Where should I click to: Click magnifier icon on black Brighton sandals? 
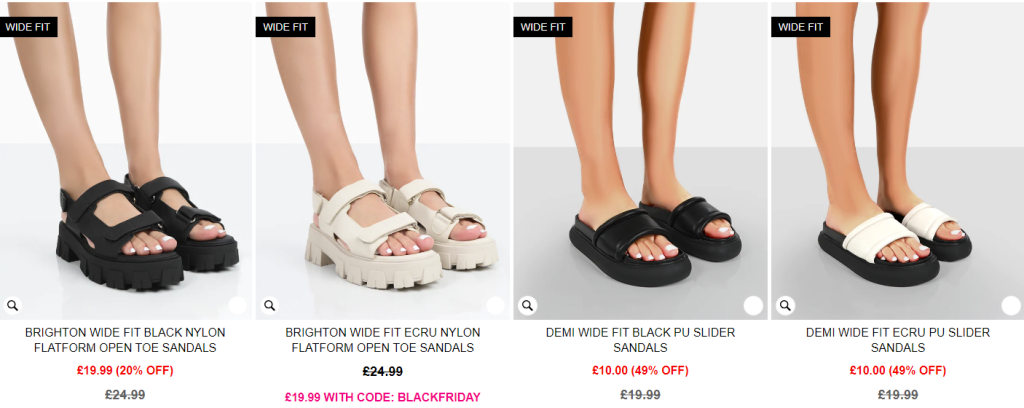coord(12,305)
